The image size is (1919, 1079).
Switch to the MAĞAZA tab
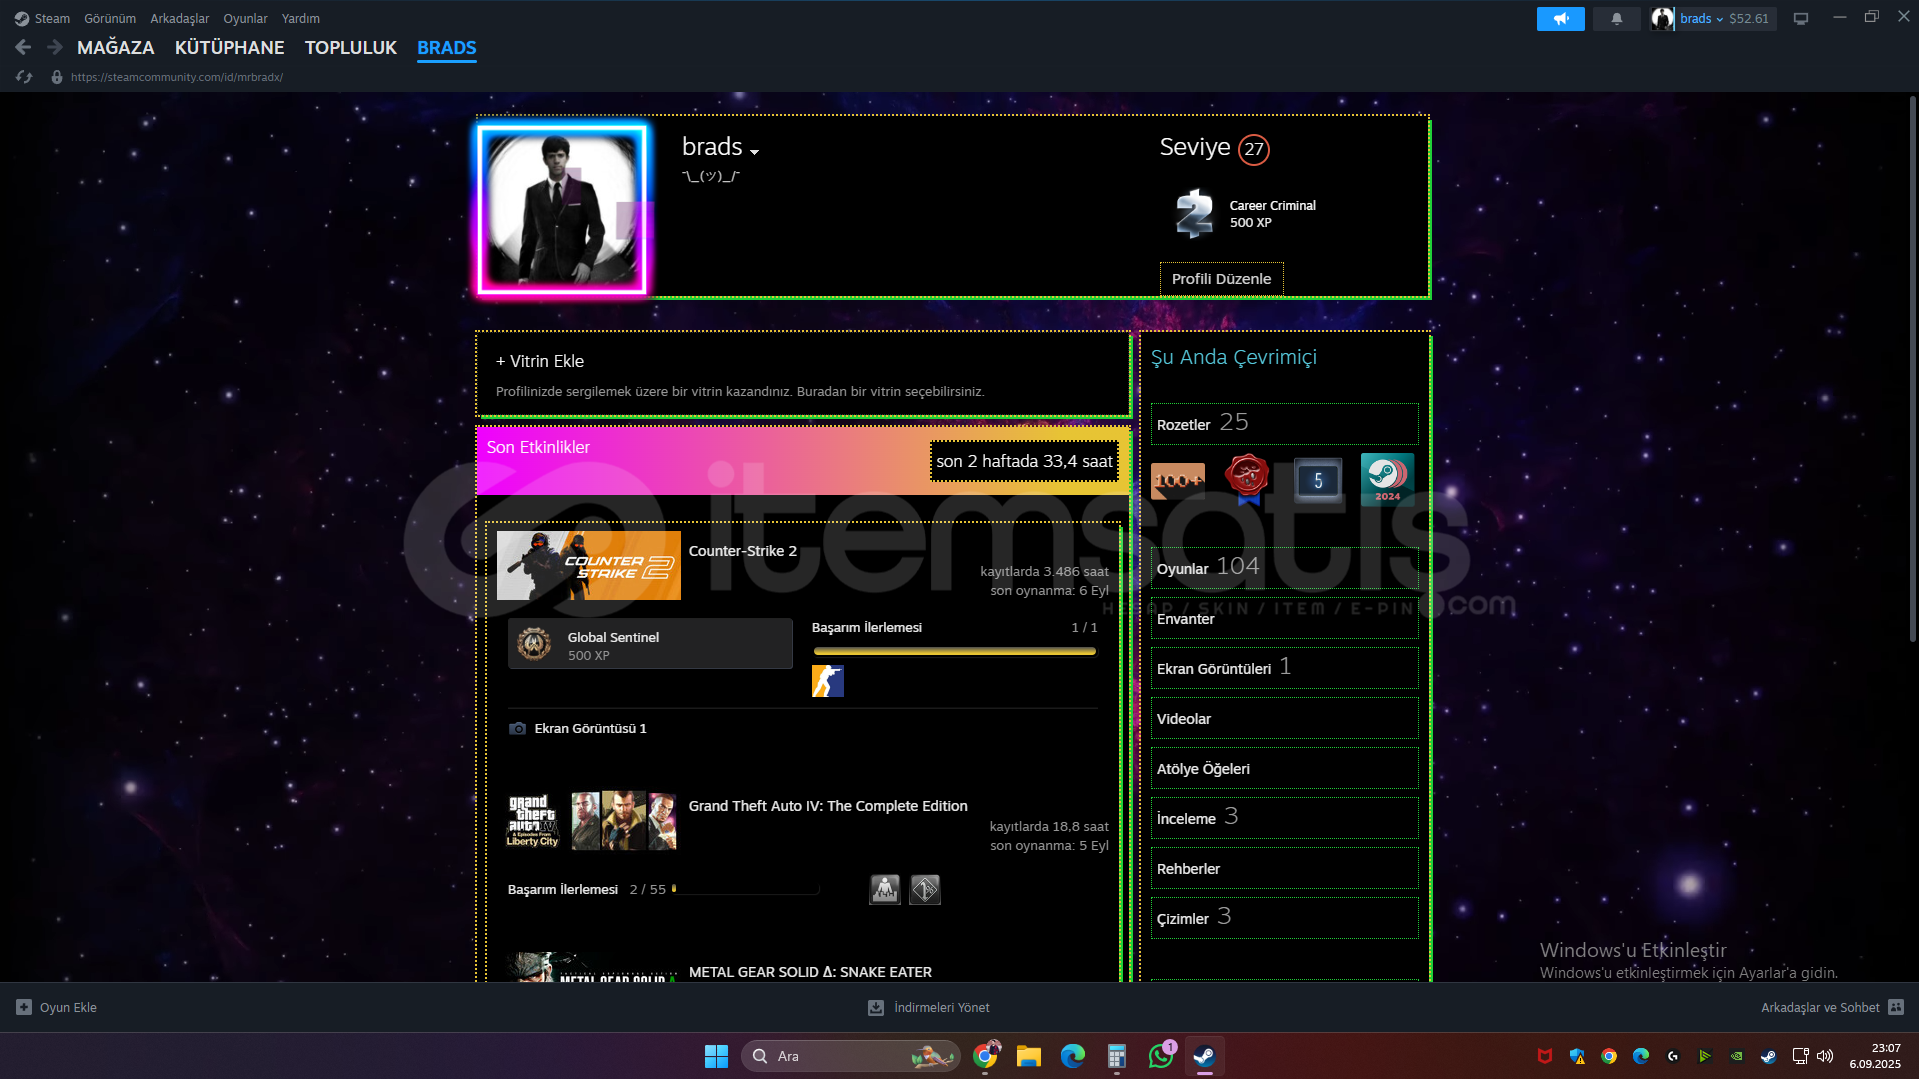pos(116,47)
